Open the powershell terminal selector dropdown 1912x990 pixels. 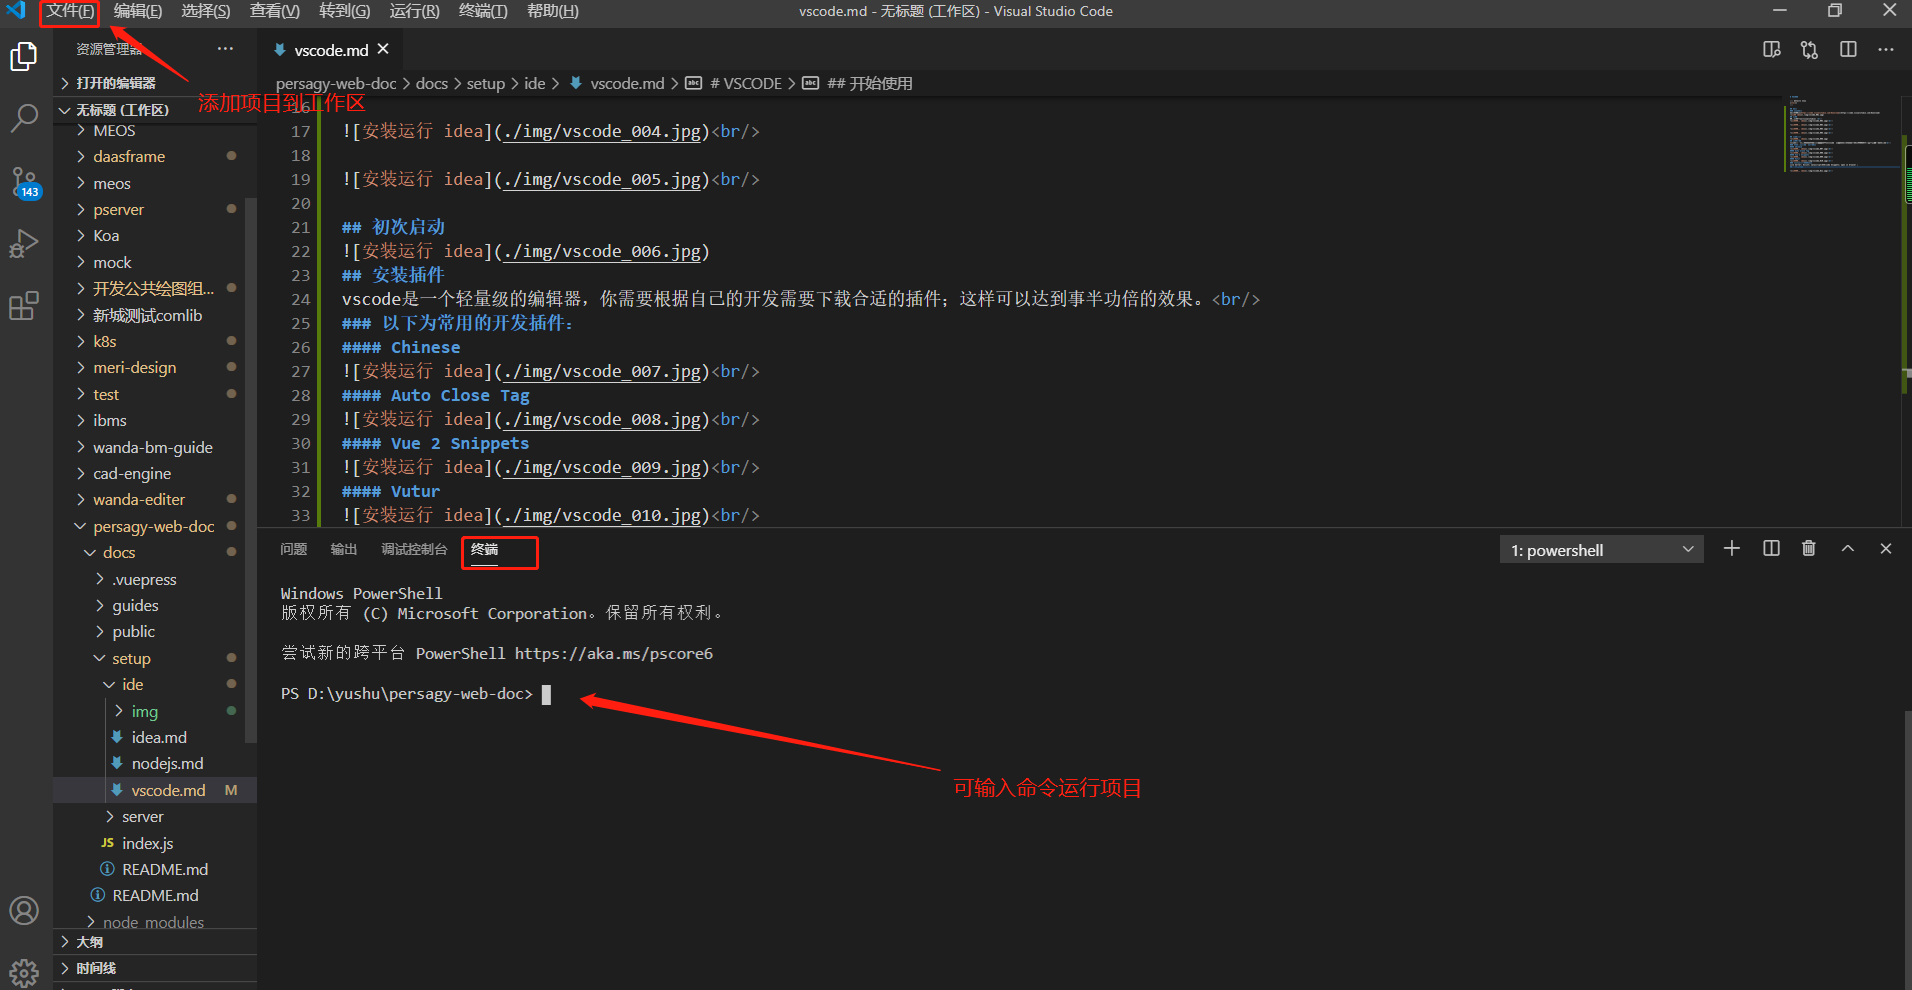[1600, 550]
